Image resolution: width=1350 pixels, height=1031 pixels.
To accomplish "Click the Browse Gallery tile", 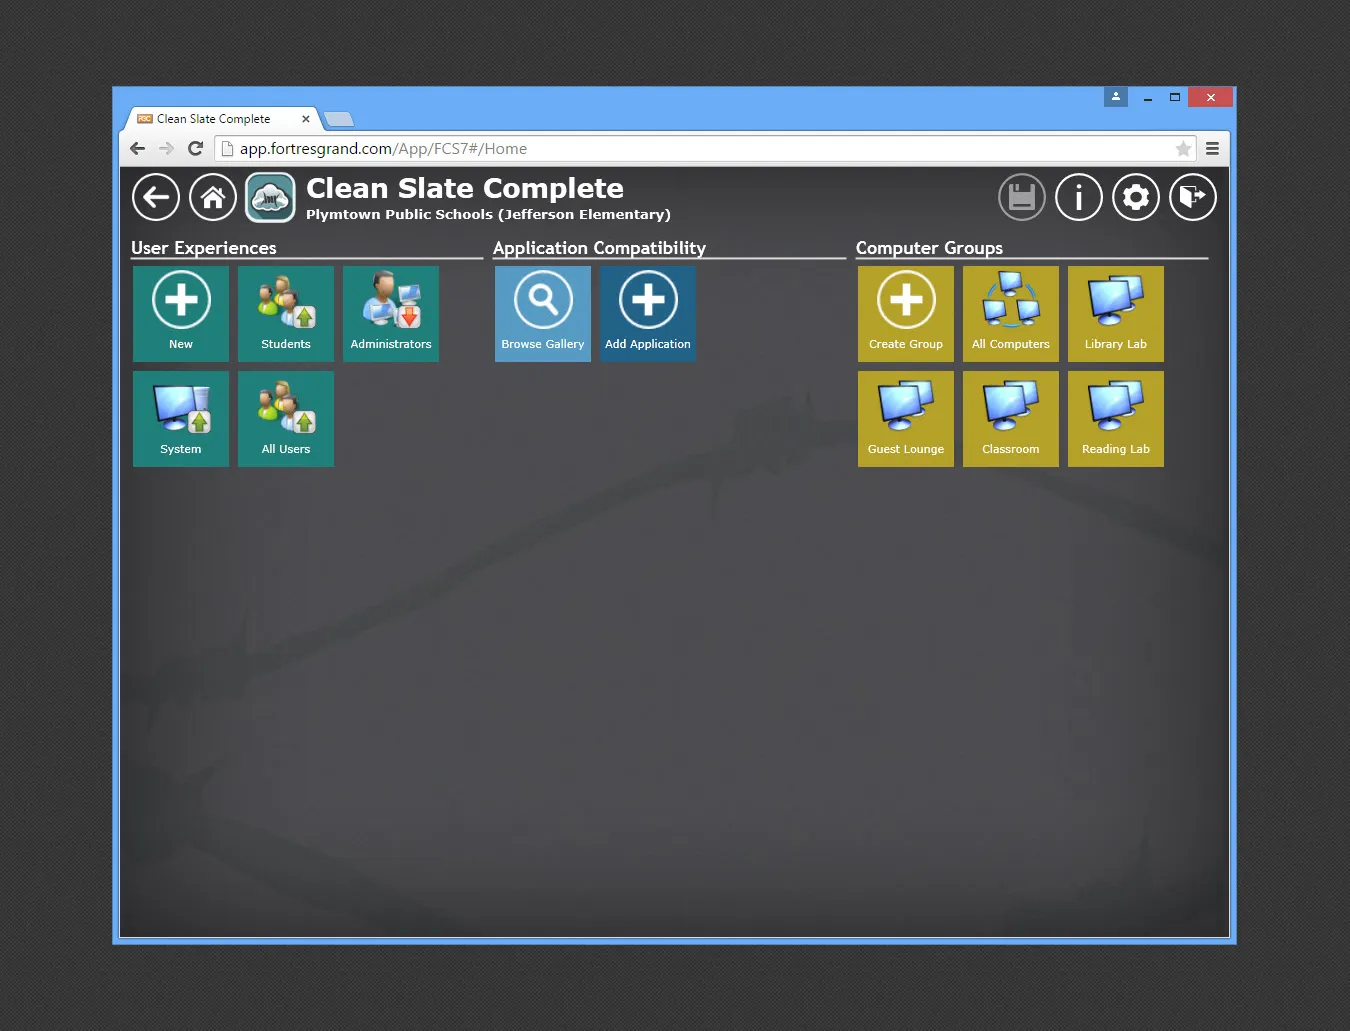I will 543,314.
